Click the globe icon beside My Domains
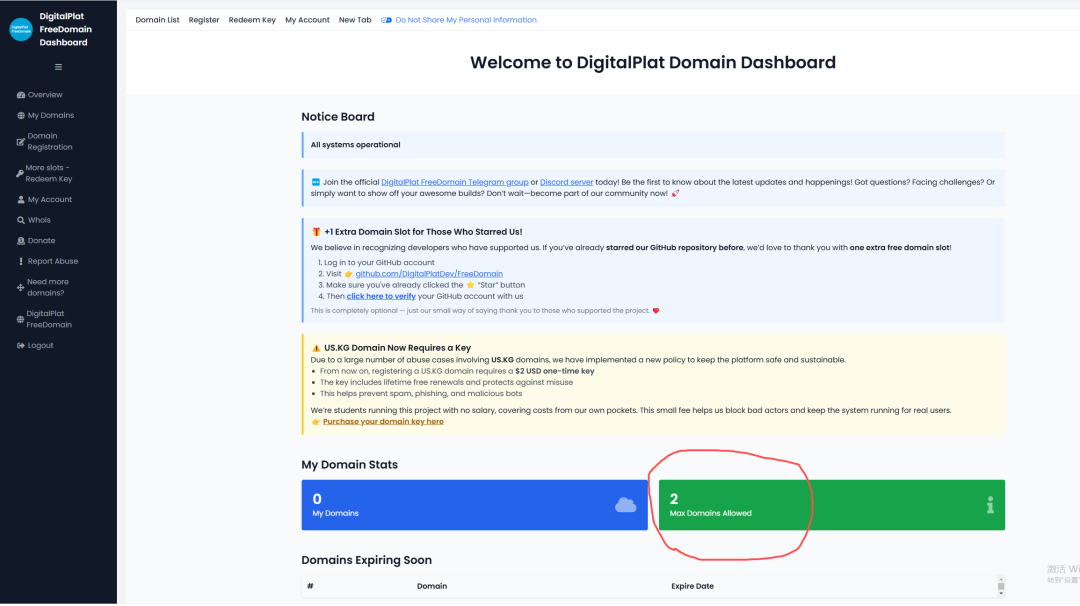The height and width of the screenshot is (606, 1080). tap(21, 116)
